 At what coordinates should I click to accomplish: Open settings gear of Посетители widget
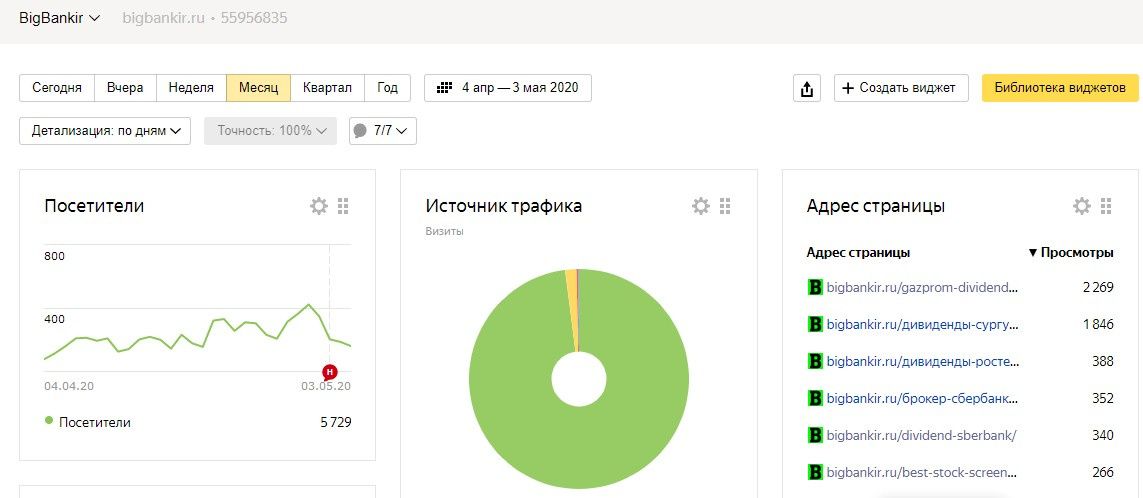click(x=319, y=206)
